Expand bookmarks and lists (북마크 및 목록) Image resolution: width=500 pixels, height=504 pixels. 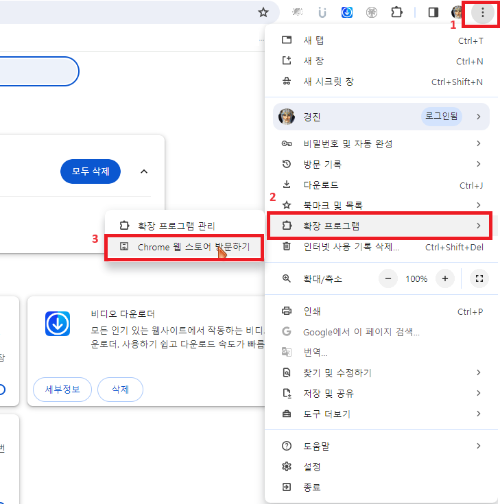coord(382,205)
